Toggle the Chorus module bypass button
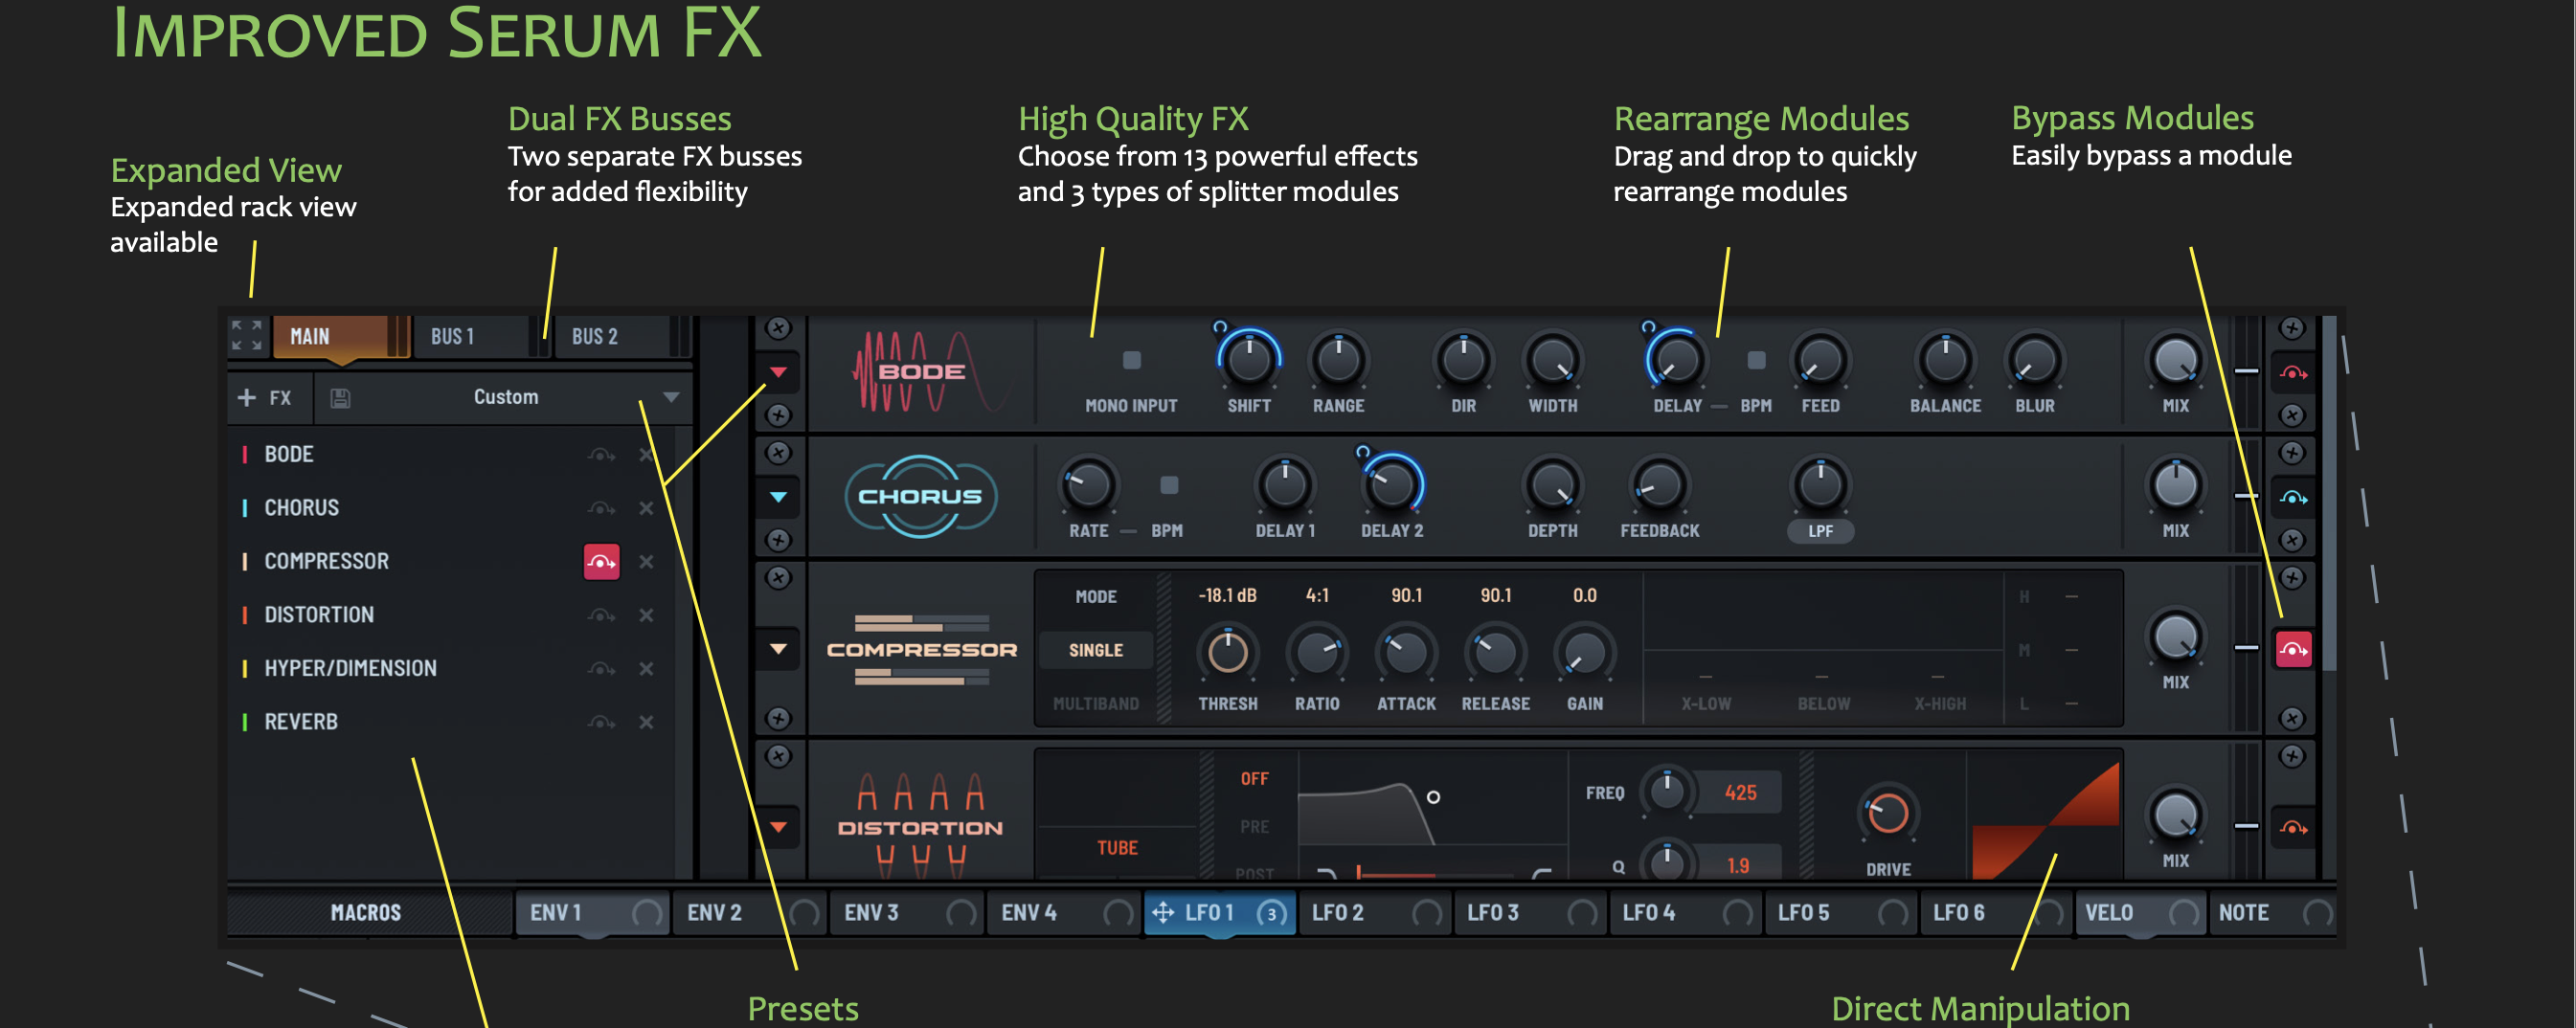This screenshot has width=2576, height=1028. (2293, 497)
